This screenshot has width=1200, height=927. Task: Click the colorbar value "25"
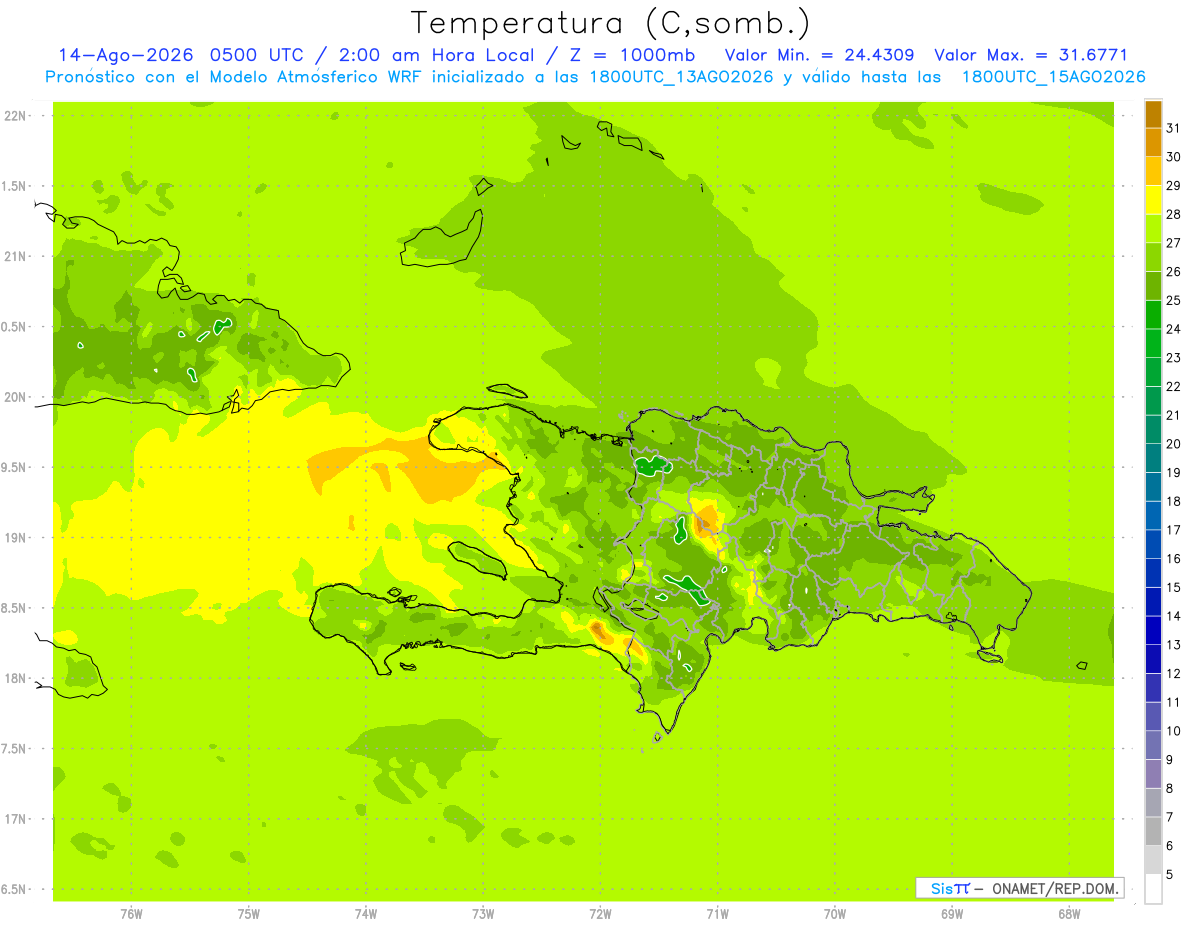tap(1175, 300)
